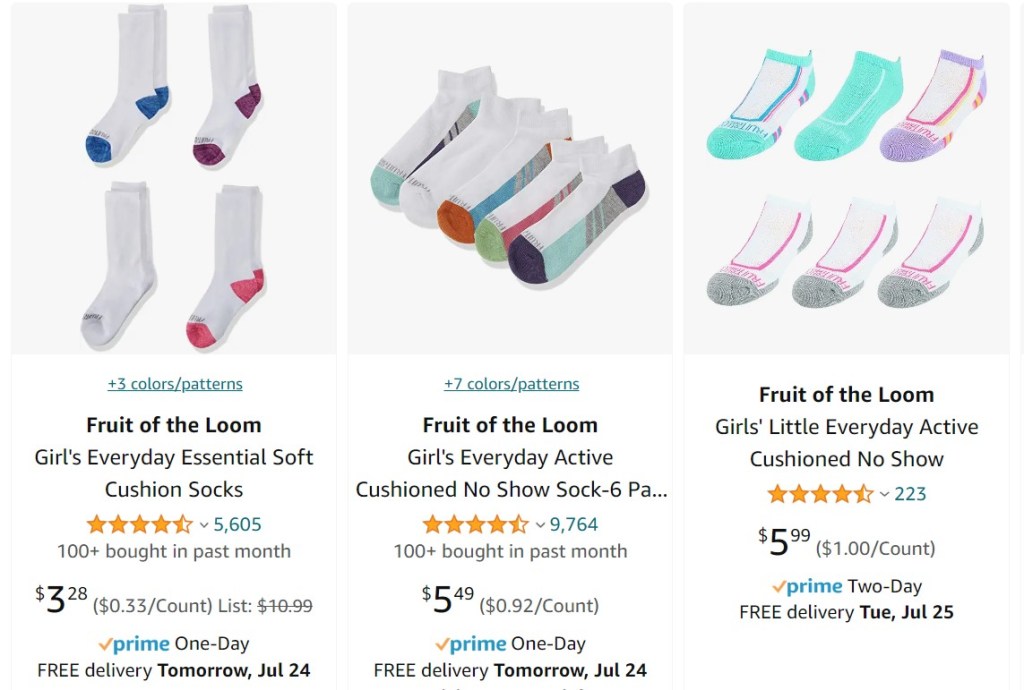Expand rating dropdown arrow next to 9,764

click(540, 525)
